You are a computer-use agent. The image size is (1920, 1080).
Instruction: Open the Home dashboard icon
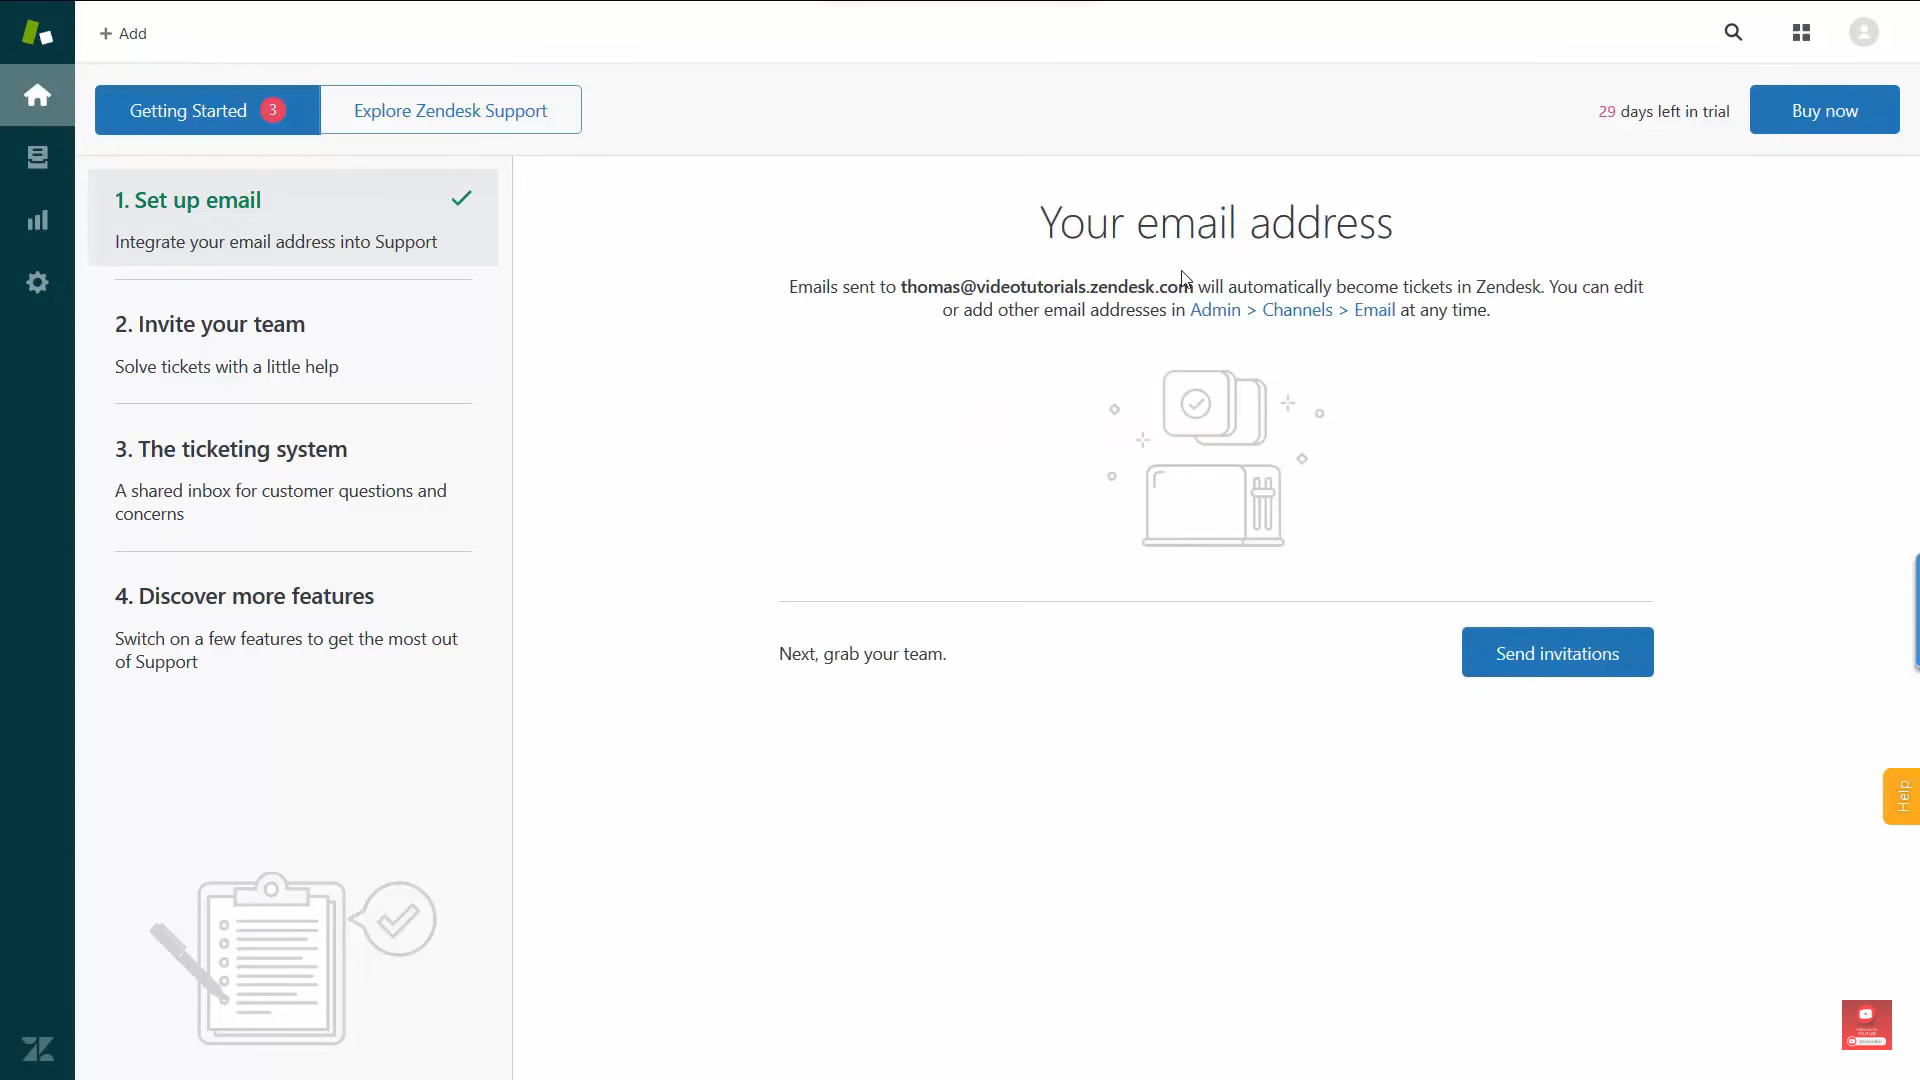(x=37, y=95)
